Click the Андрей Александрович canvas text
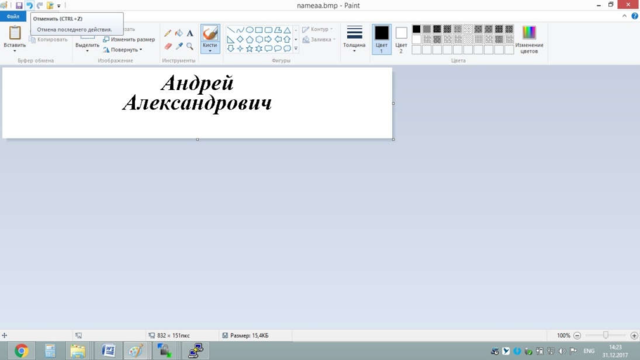The height and width of the screenshot is (360, 640). [x=197, y=93]
